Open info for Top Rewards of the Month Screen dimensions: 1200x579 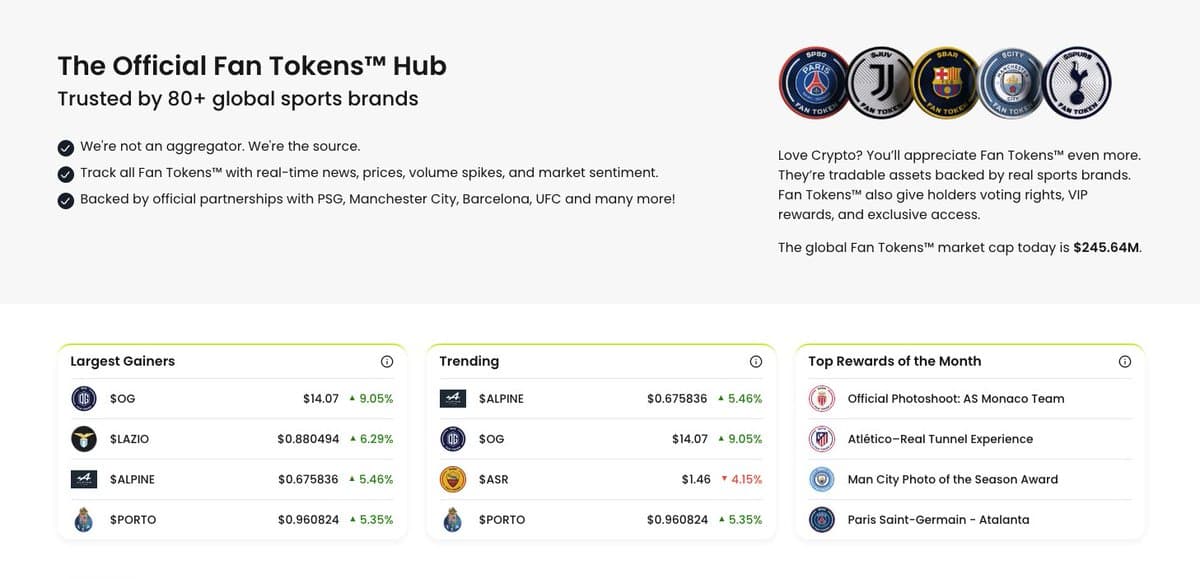pyautogui.click(x=1124, y=361)
